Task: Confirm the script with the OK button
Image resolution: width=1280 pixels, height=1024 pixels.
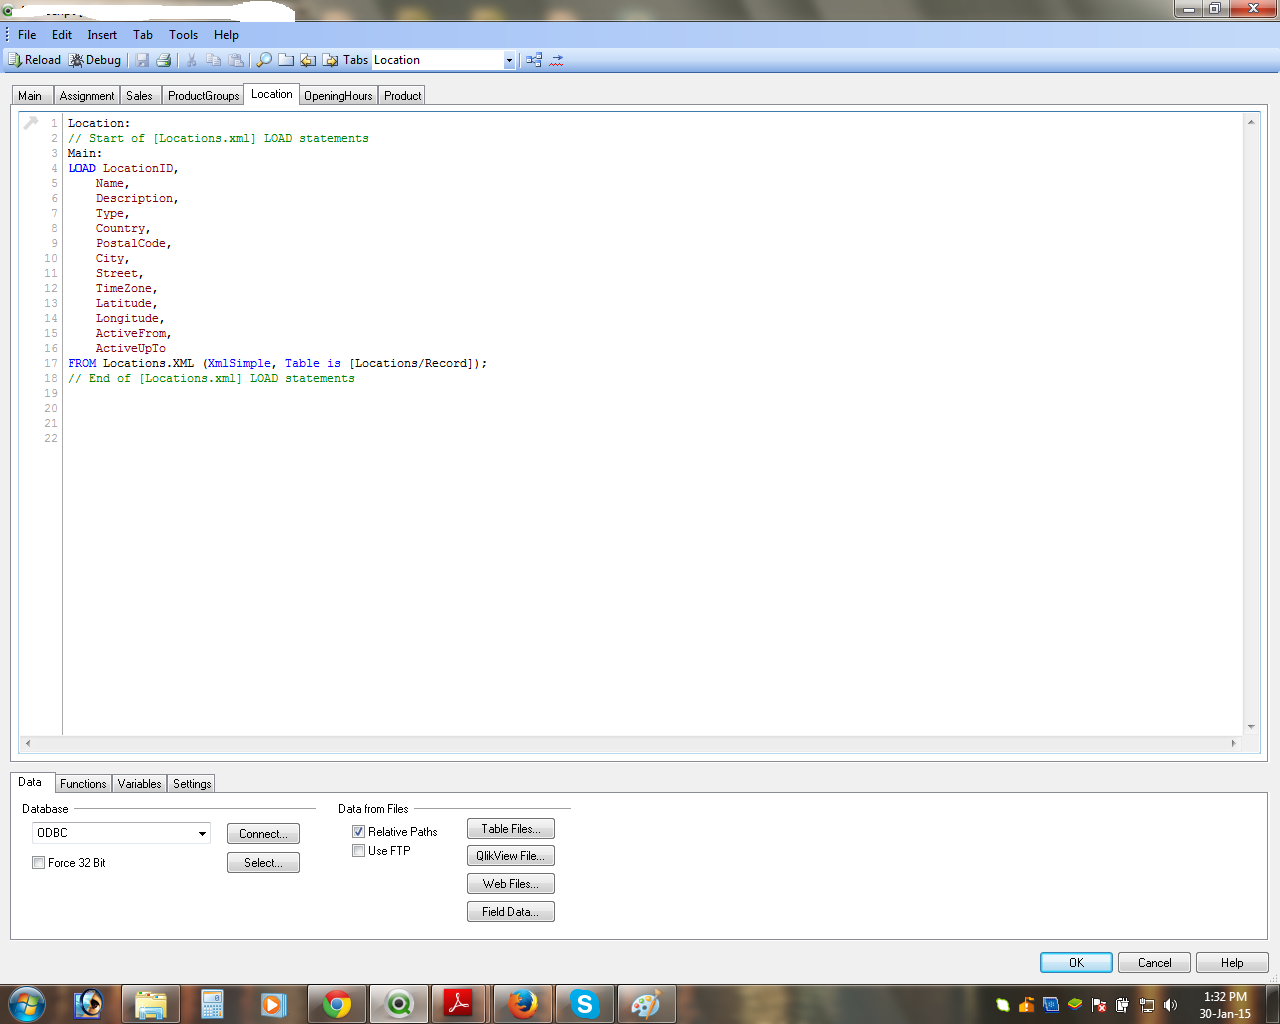Action: coord(1076,963)
